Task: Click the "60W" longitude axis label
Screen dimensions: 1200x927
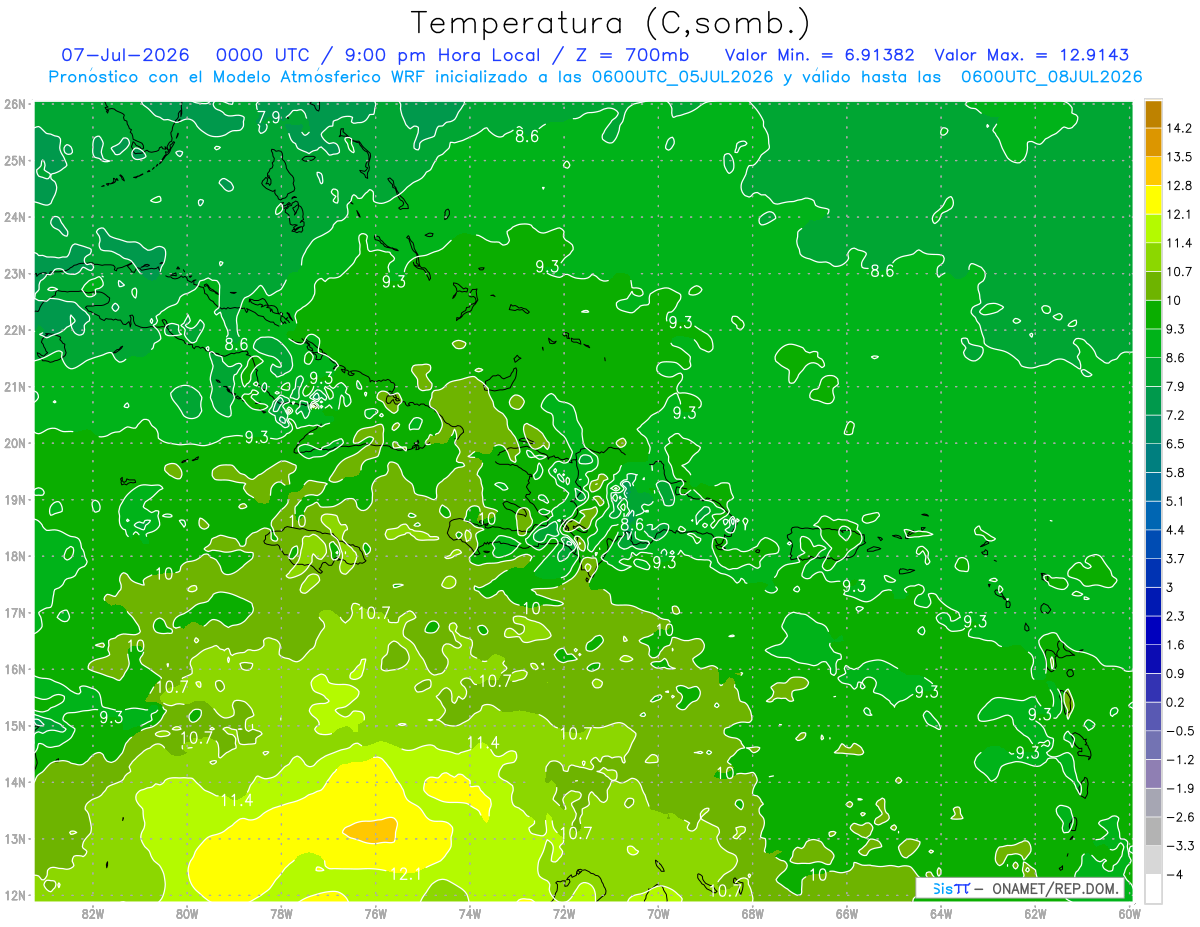Action: [x=1129, y=912]
